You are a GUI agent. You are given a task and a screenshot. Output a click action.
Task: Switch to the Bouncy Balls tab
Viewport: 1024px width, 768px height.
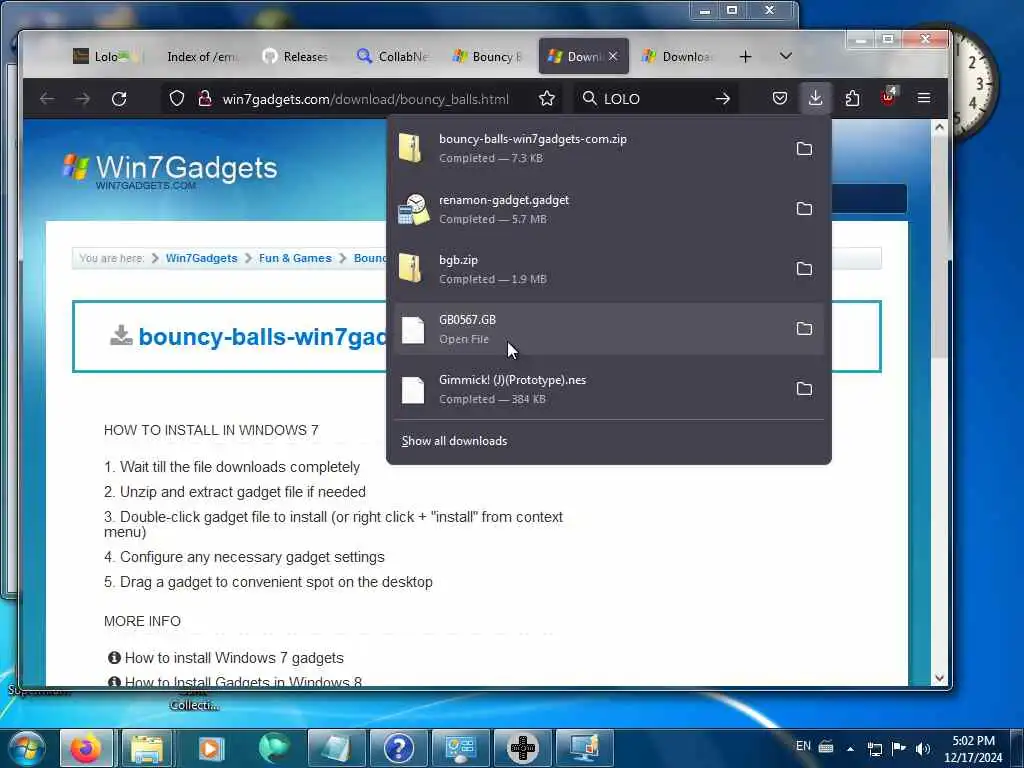[488, 57]
